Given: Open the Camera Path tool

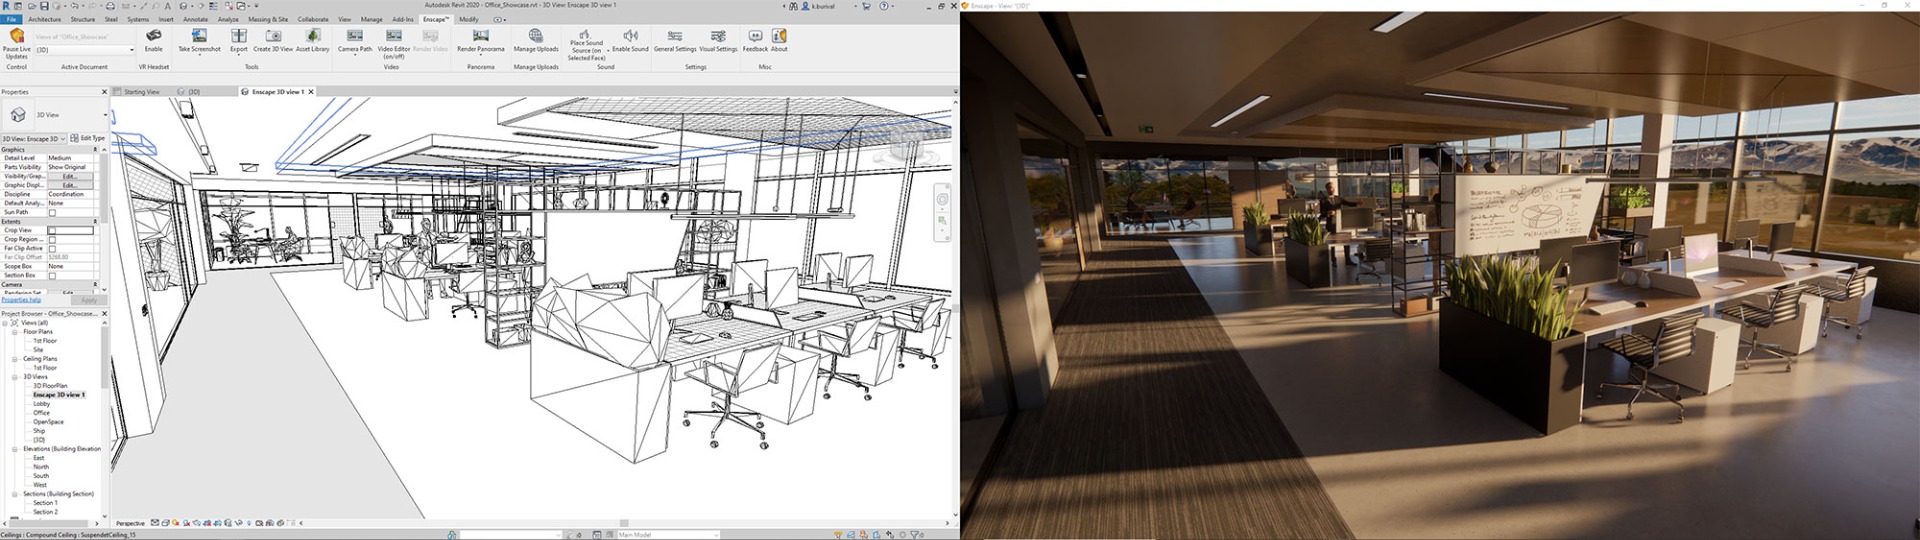Looking at the screenshot, I should coord(354,36).
